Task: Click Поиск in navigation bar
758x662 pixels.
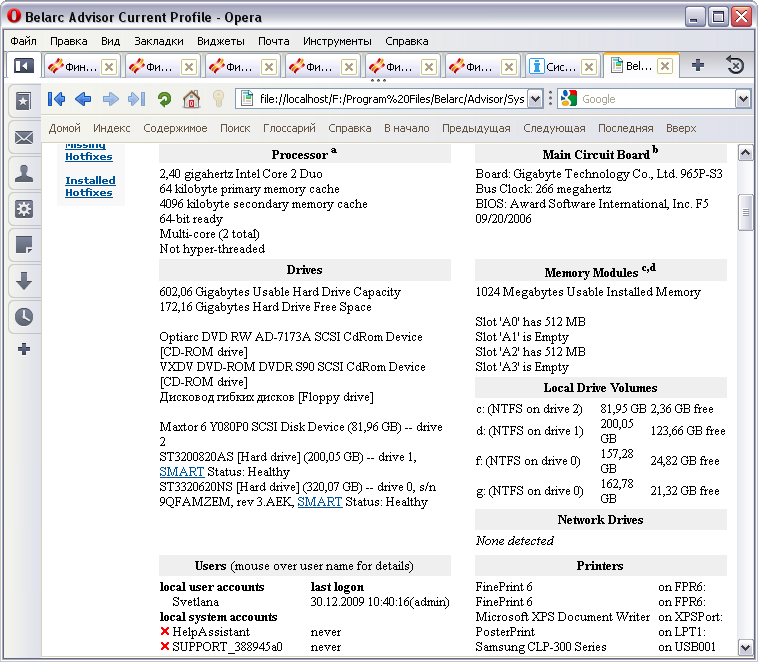Action: coord(235,128)
